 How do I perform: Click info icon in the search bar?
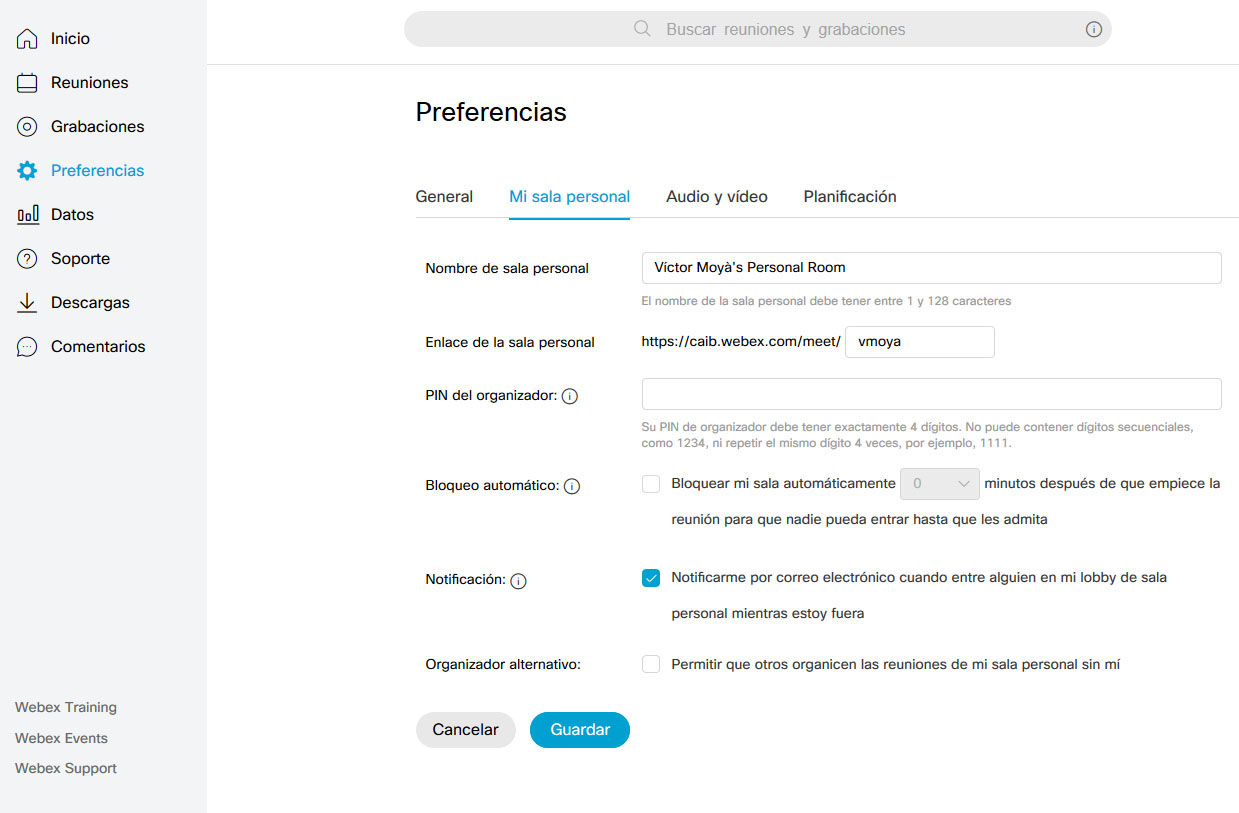(x=1094, y=30)
